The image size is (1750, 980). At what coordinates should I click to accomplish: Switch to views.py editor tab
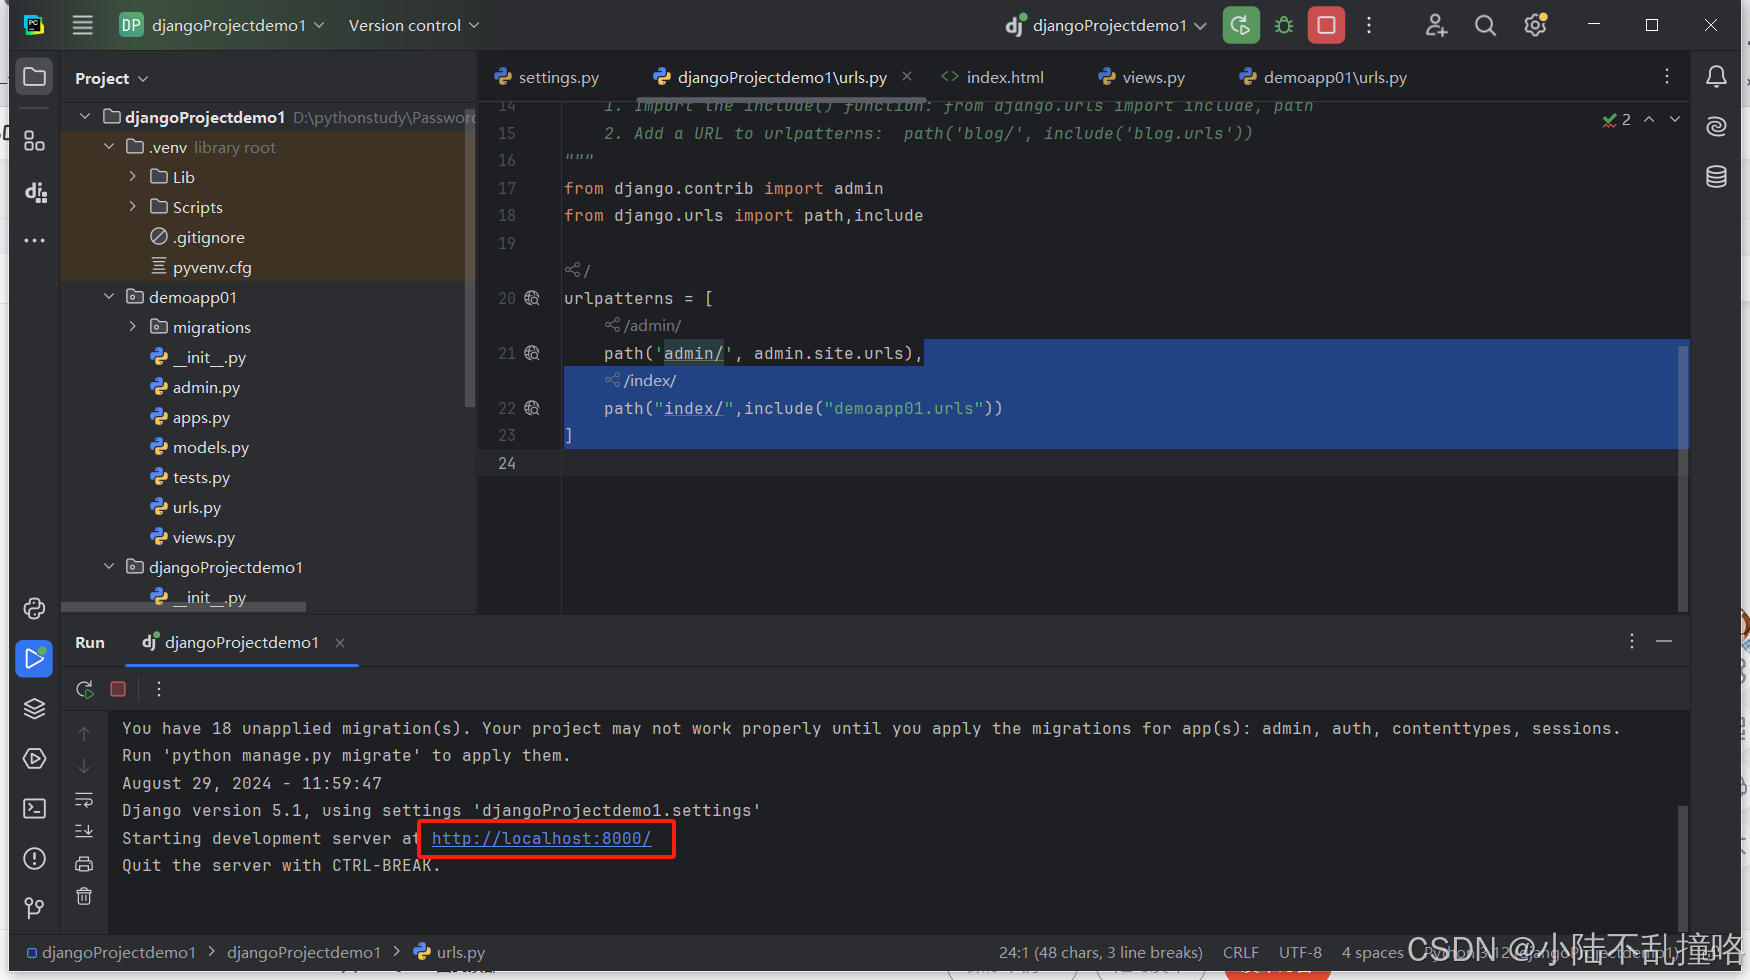(x=1142, y=77)
